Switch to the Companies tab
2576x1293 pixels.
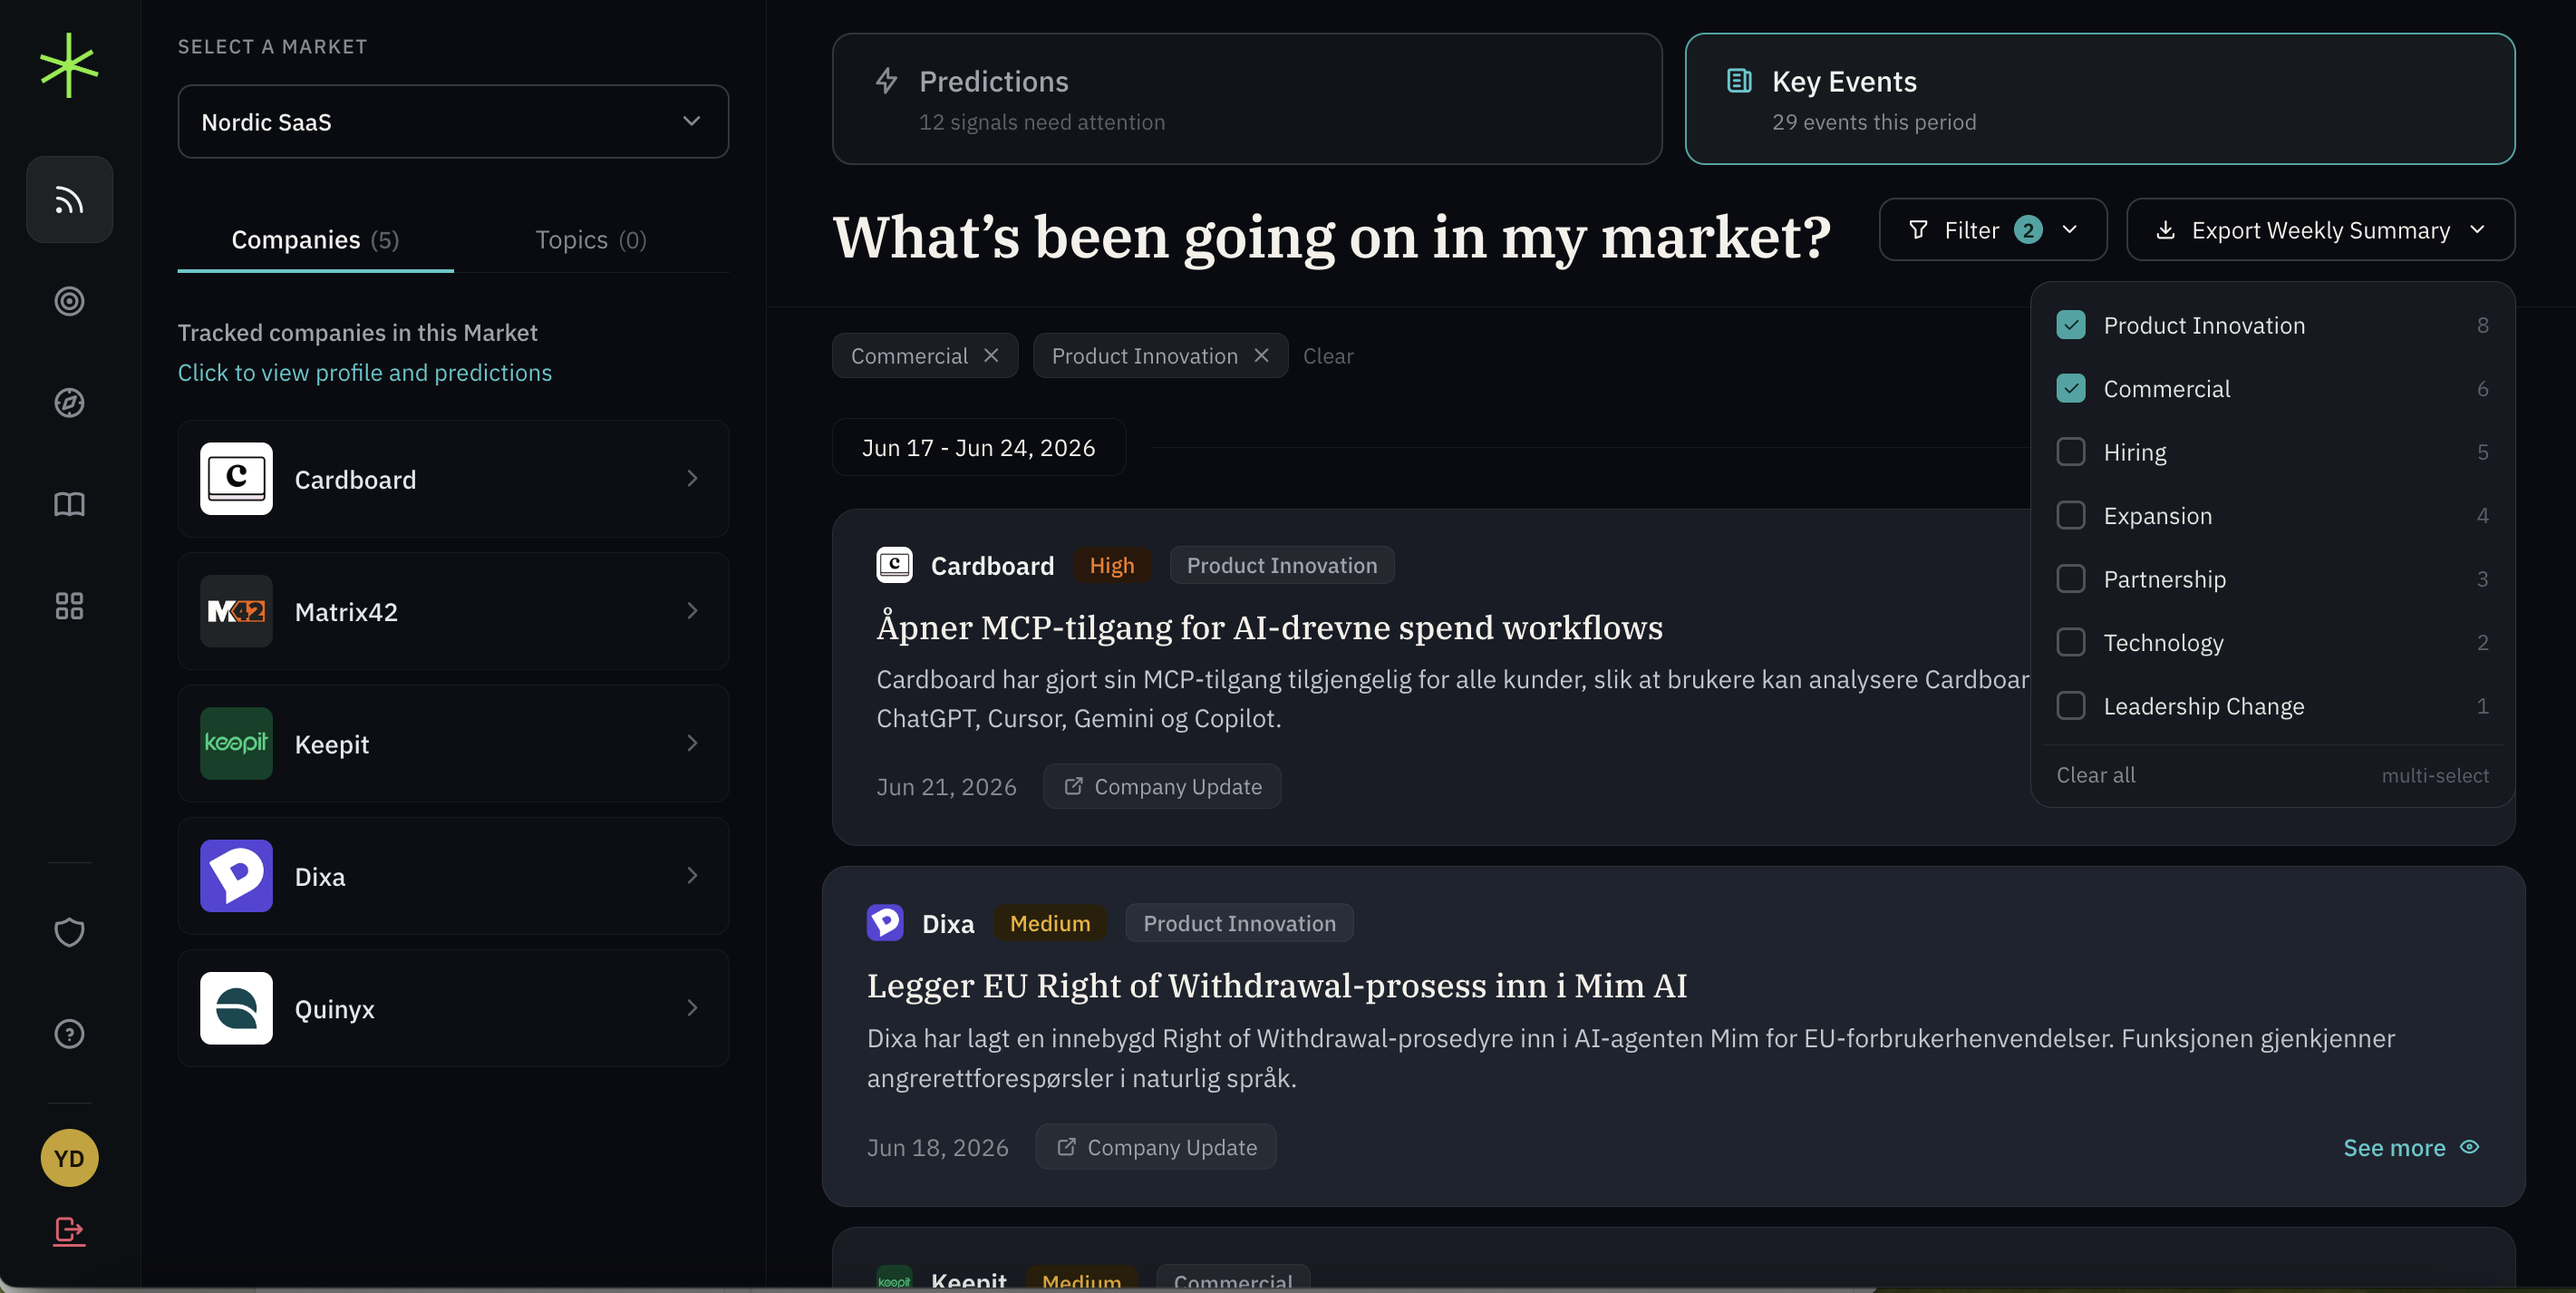(x=315, y=240)
